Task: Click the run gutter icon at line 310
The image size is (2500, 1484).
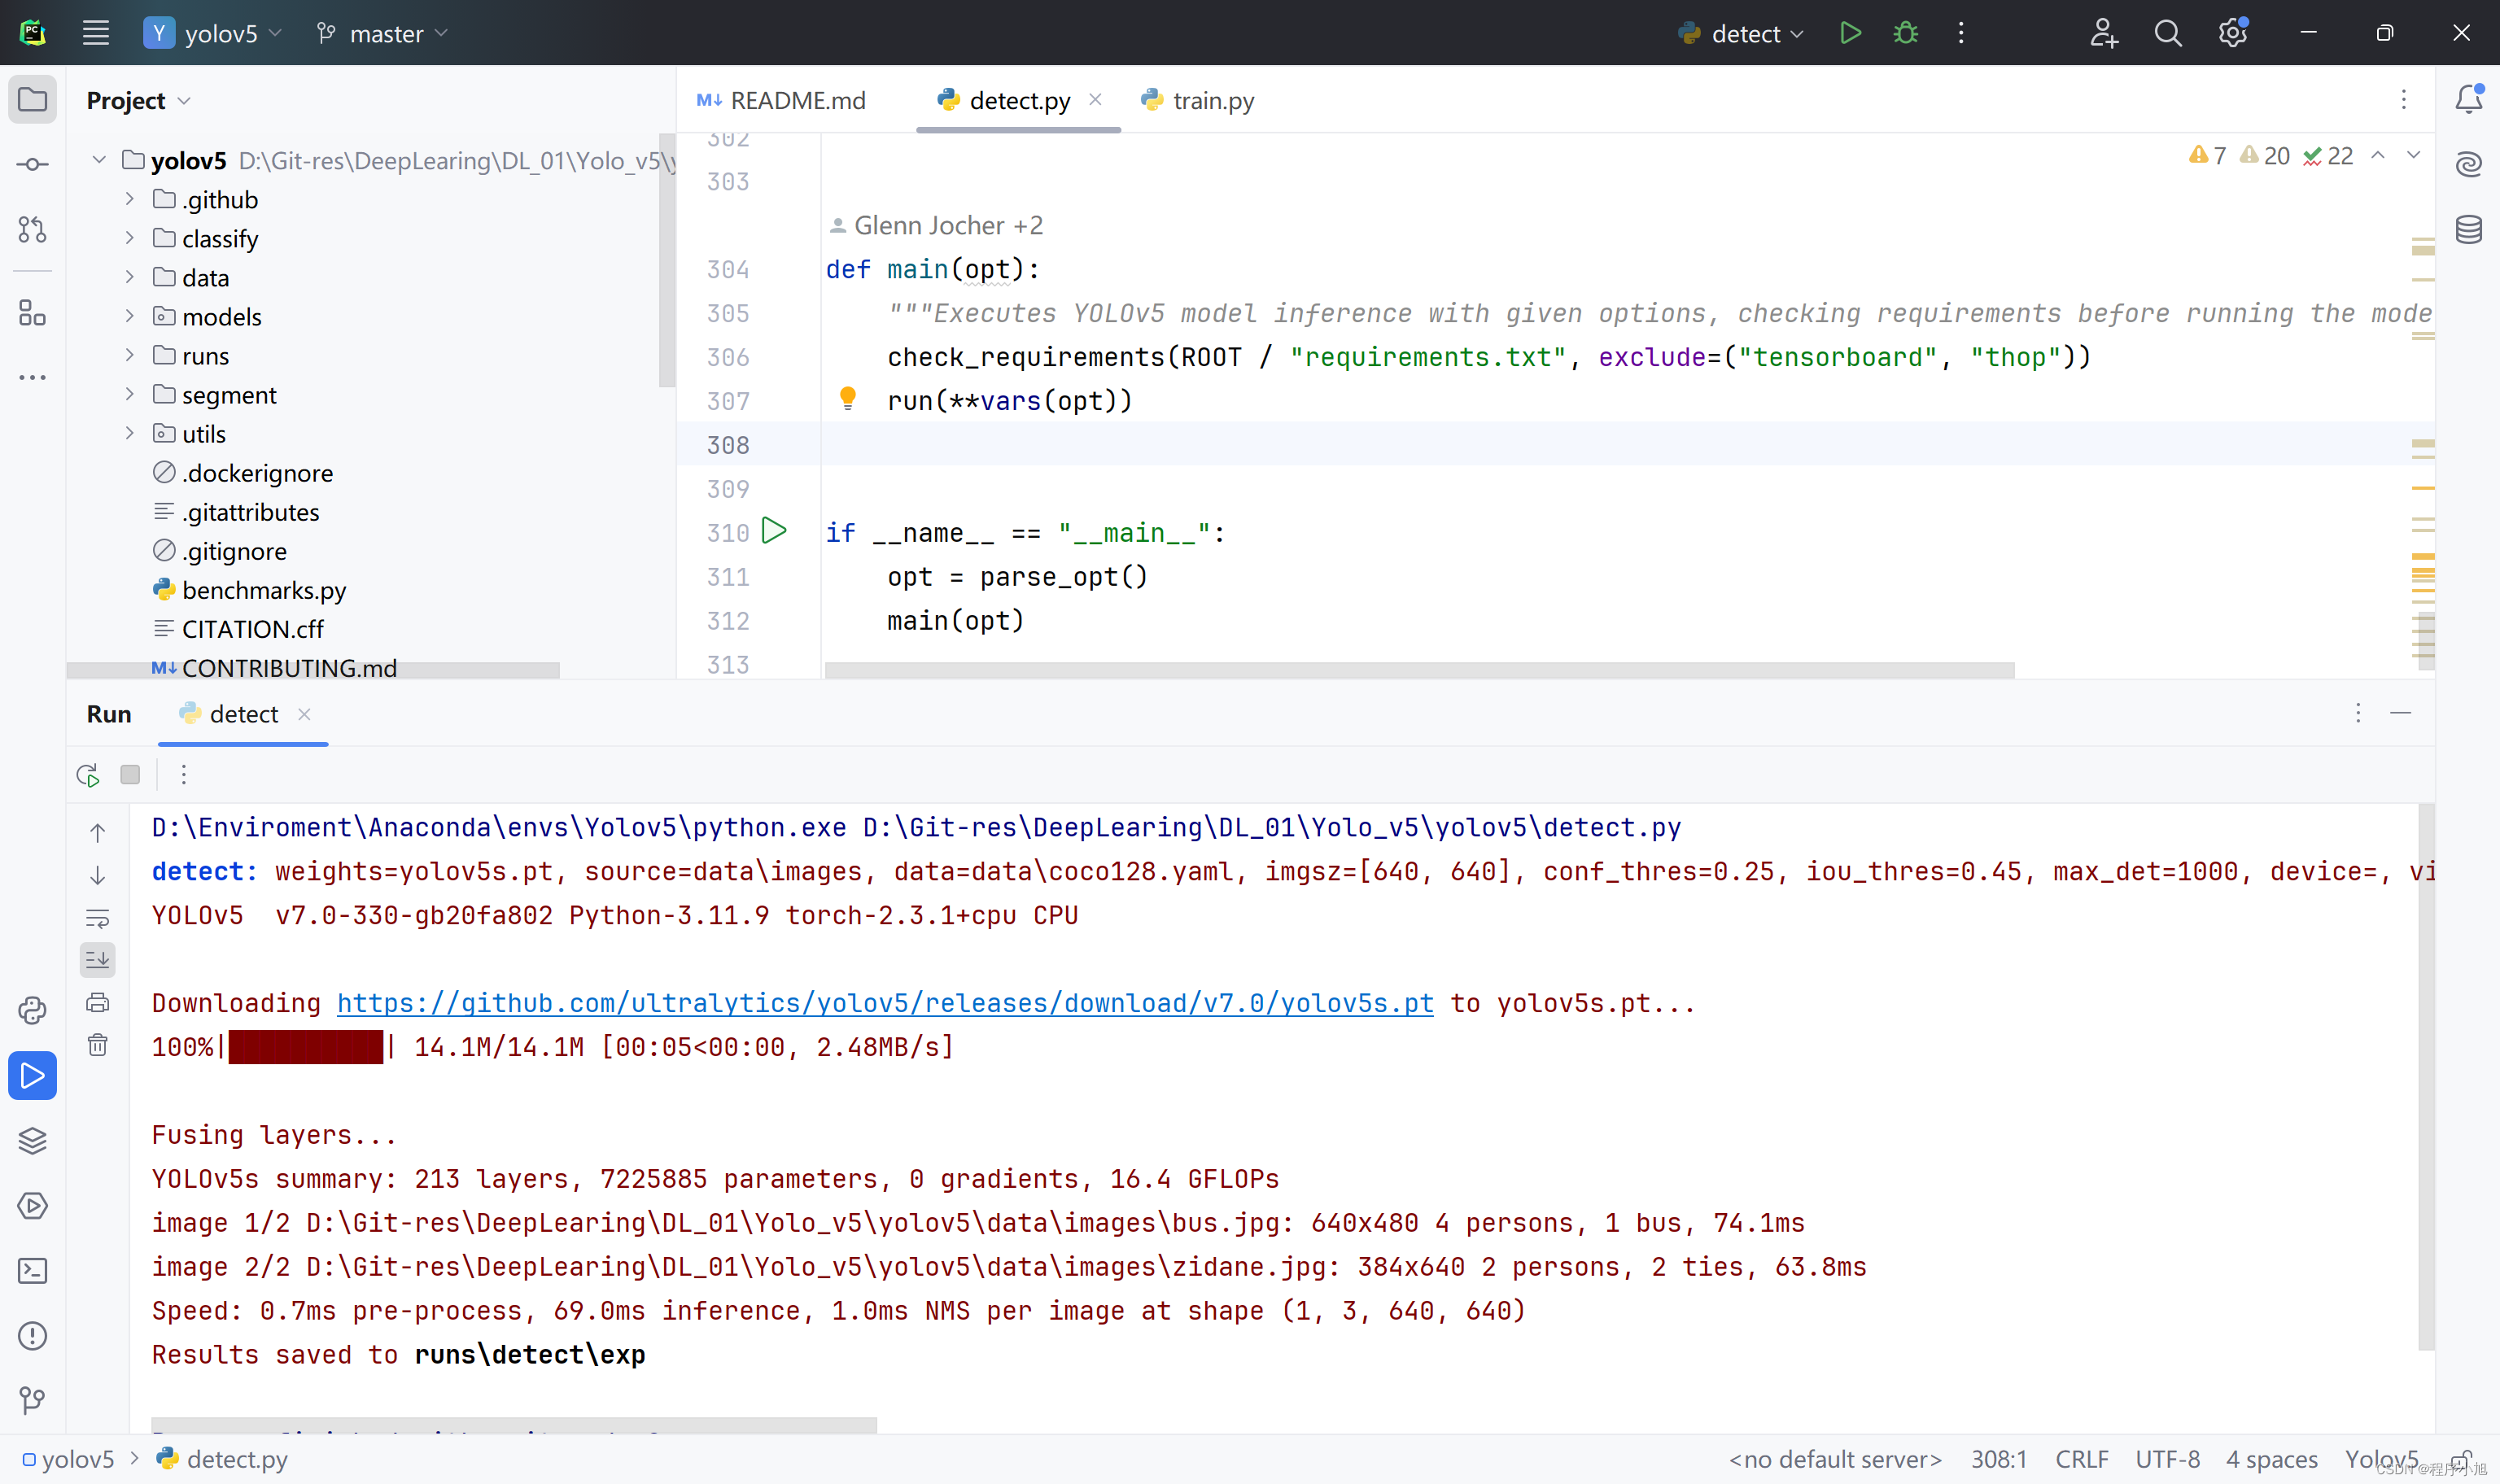Action: 774,530
